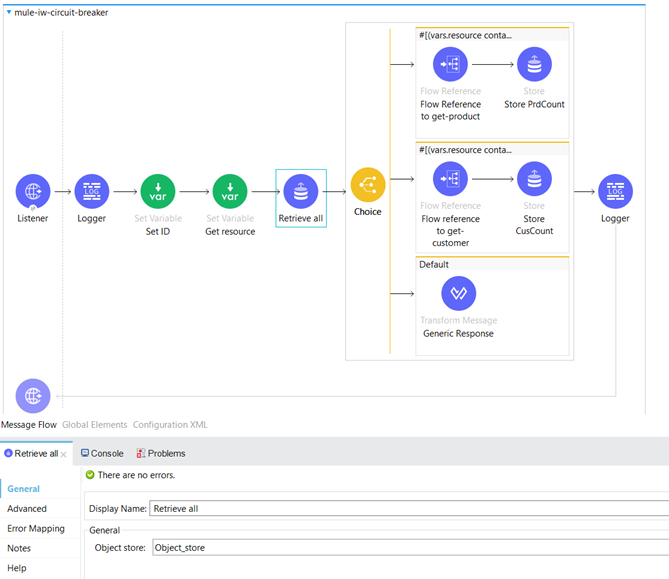Open the Notes section

click(19, 548)
